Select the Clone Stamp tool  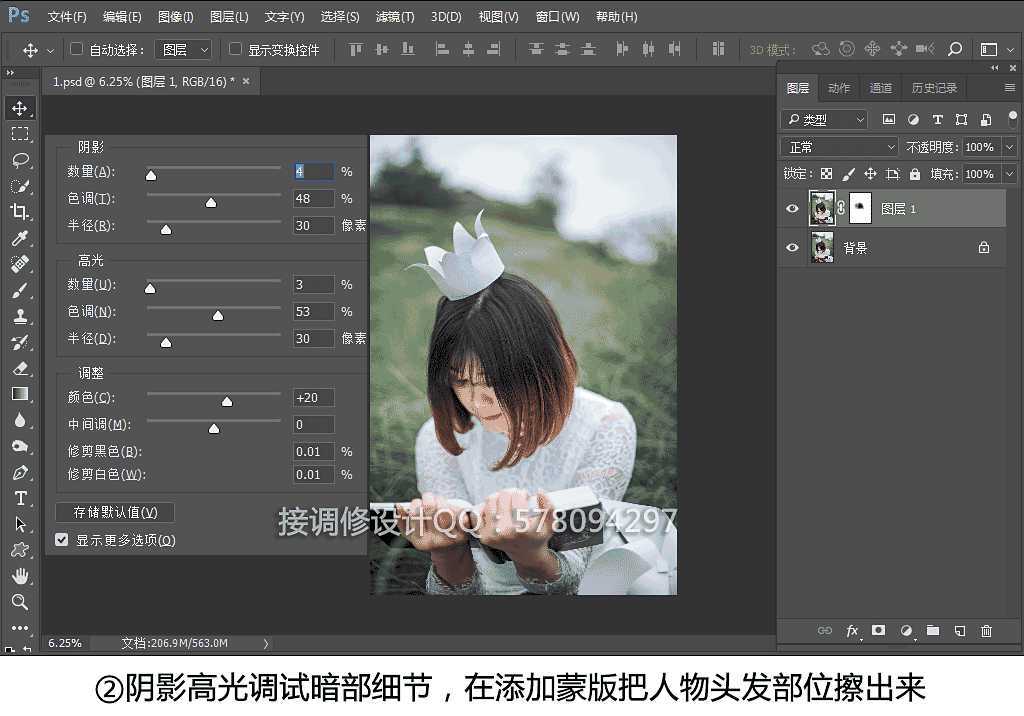pos(20,318)
